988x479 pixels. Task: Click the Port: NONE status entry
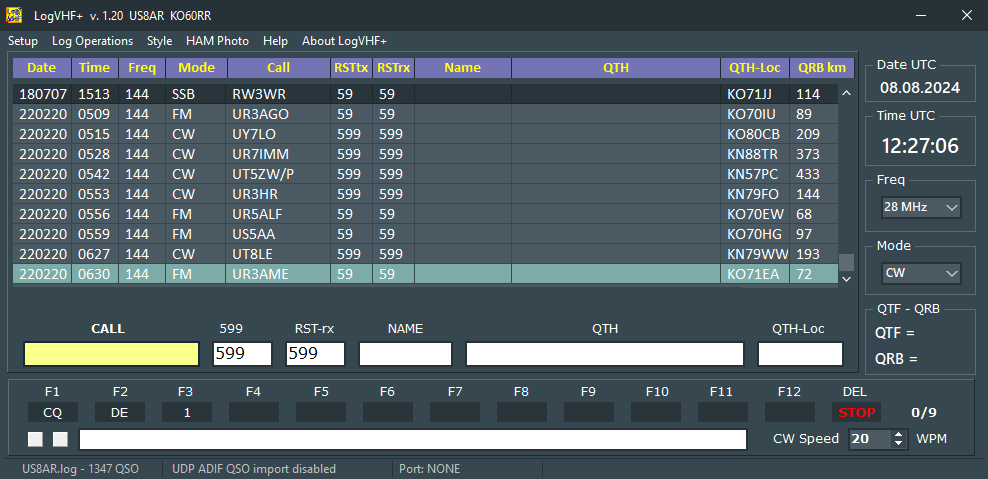tap(430, 469)
